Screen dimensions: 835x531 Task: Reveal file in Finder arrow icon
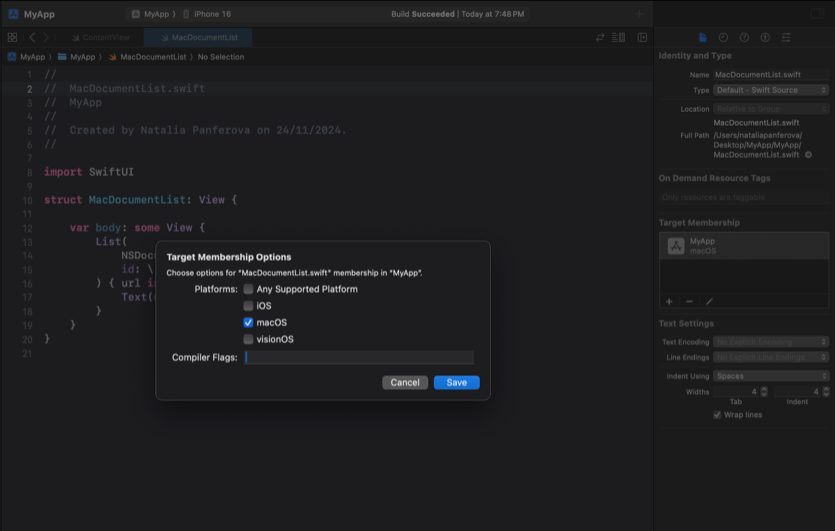point(808,155)
